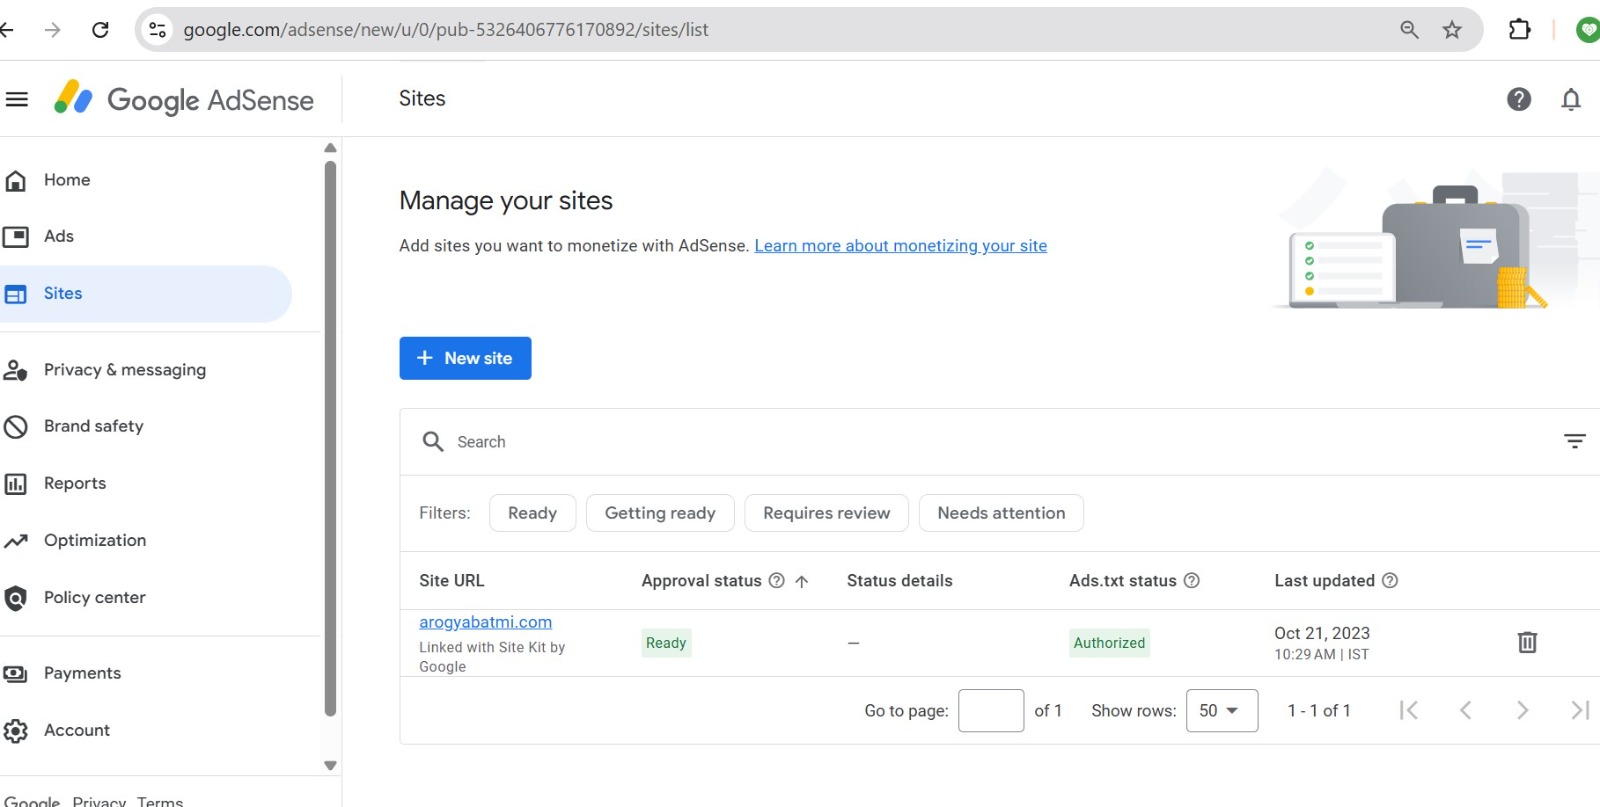
Task: Show Approval status help tooltip icon
Action: click(x=776, y=581)
